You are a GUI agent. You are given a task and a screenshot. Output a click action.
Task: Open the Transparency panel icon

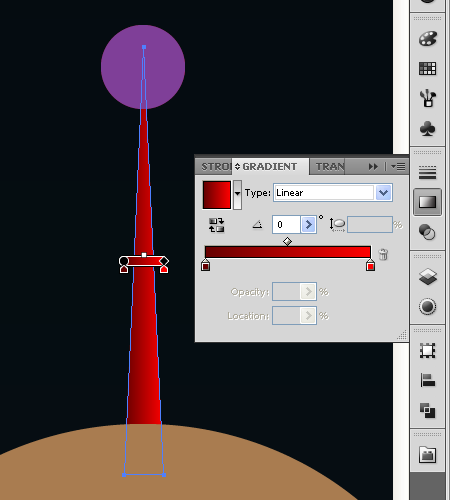tap(427, 232)
